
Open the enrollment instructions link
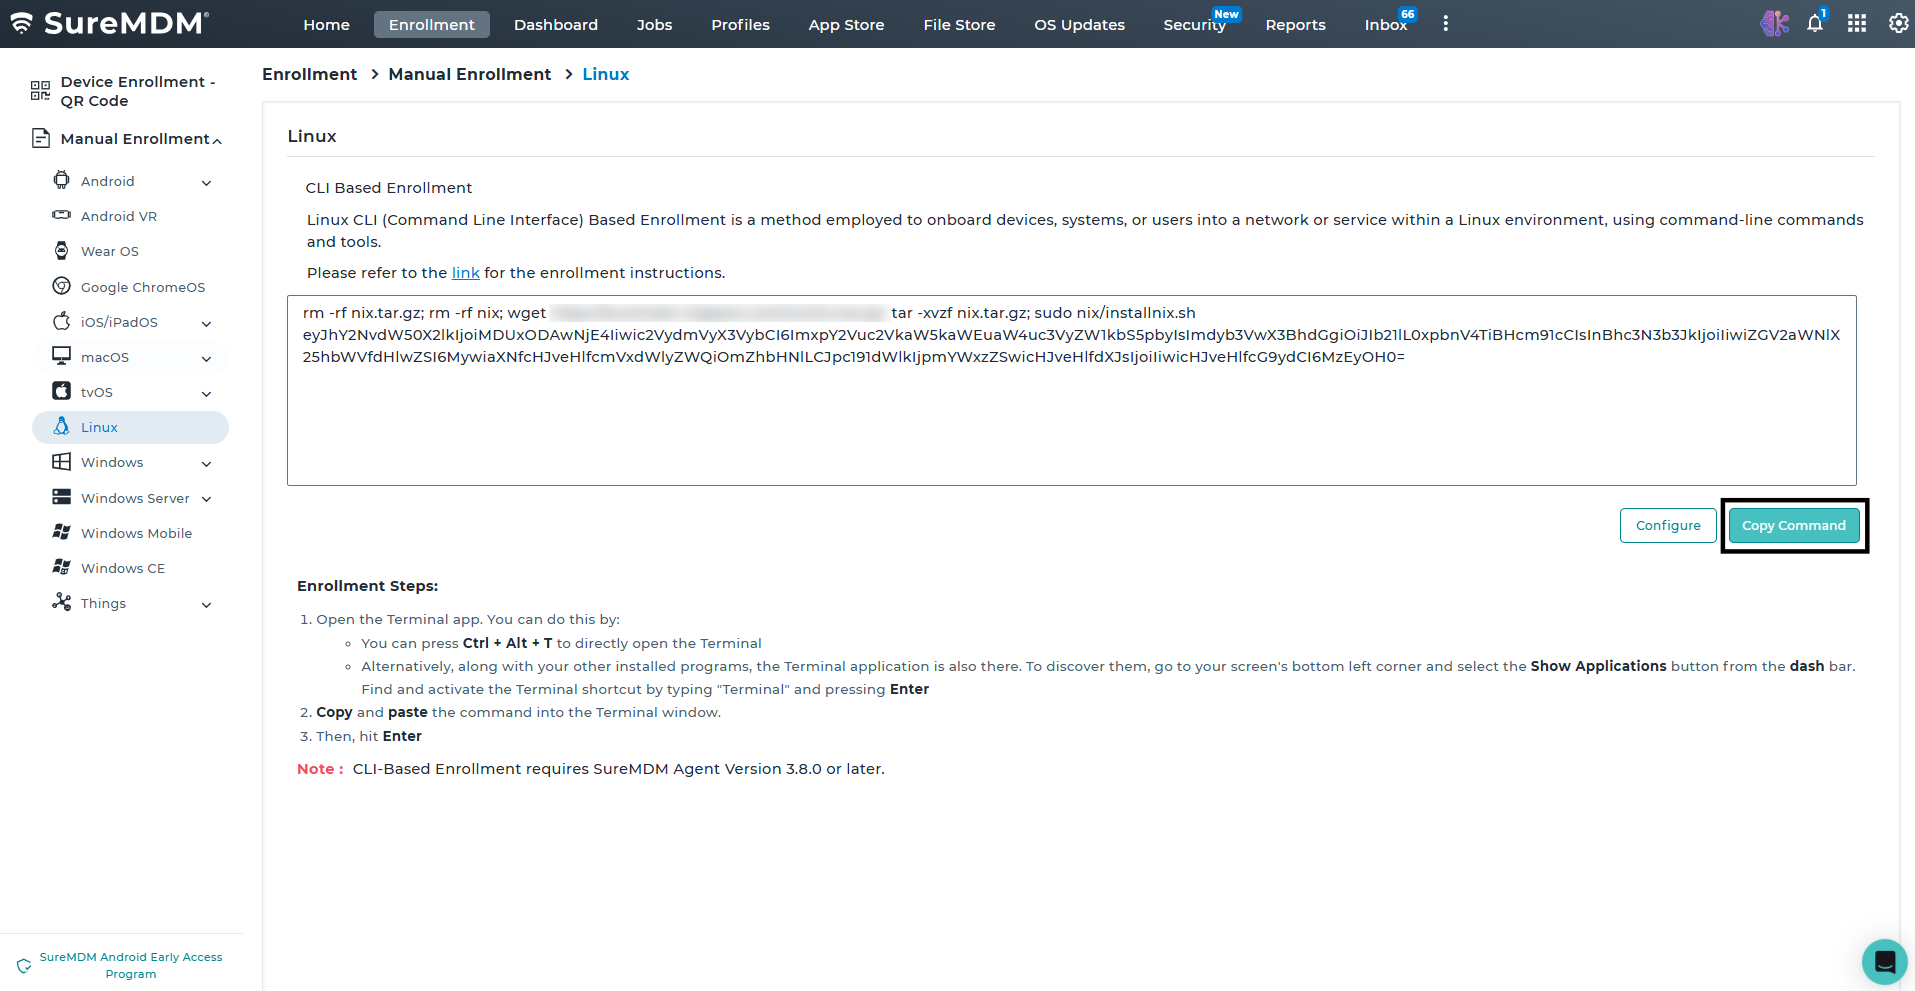pyautogui.click(x=466, y=273)
